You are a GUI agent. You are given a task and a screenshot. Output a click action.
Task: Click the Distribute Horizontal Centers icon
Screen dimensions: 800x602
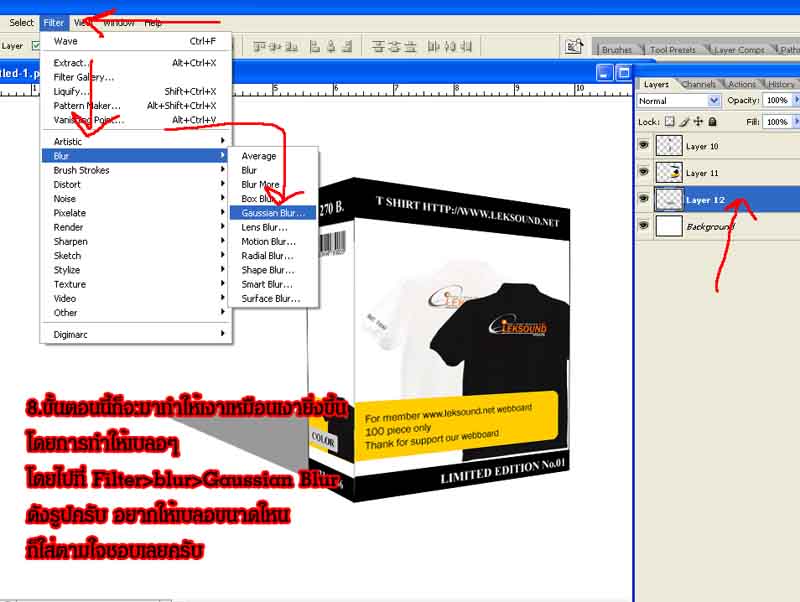pos(450,47)
